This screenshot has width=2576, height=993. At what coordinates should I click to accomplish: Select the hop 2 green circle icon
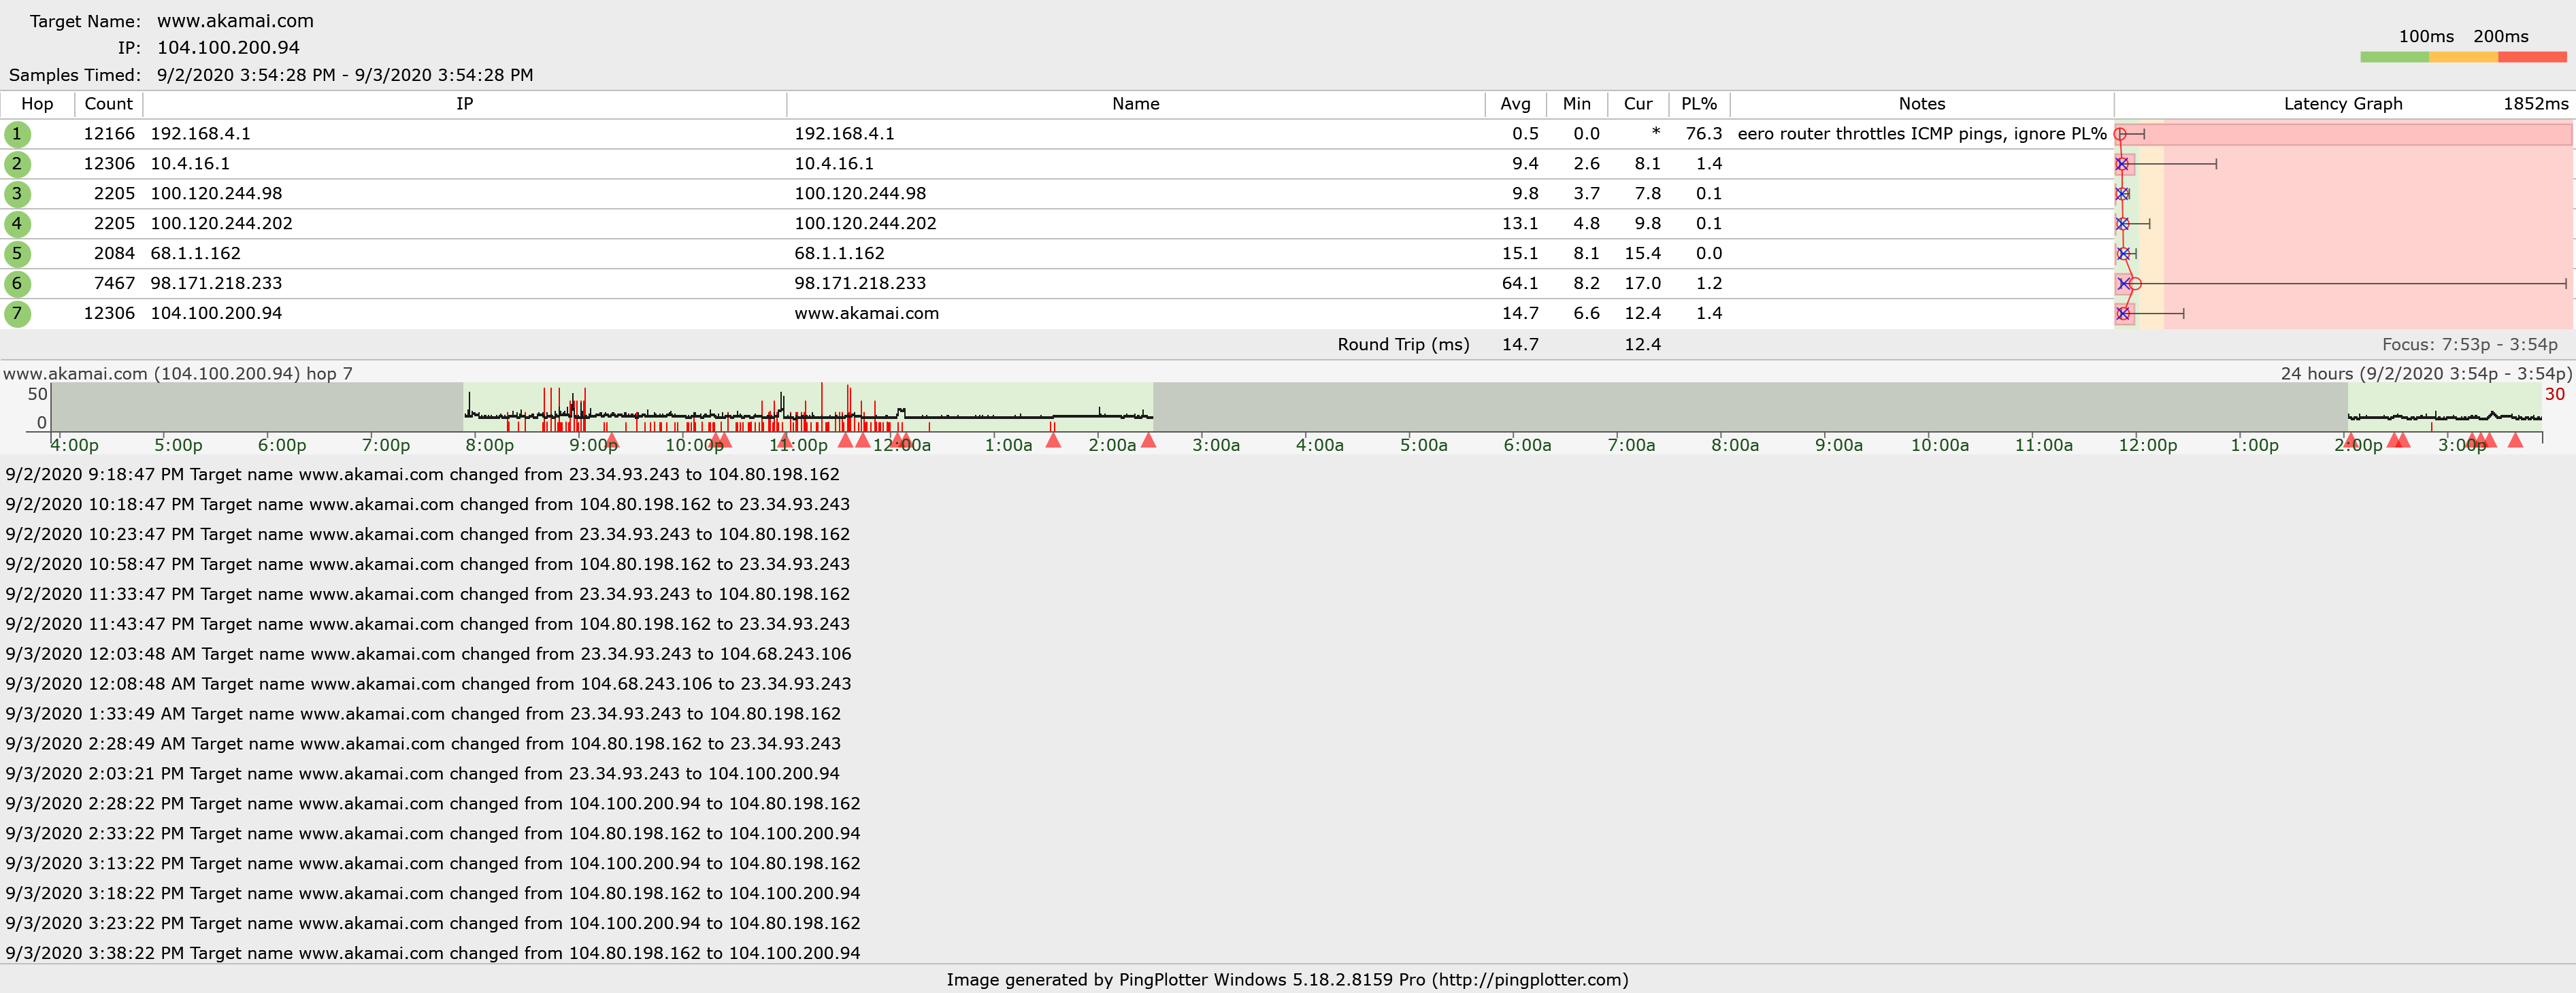click(17, 164)
